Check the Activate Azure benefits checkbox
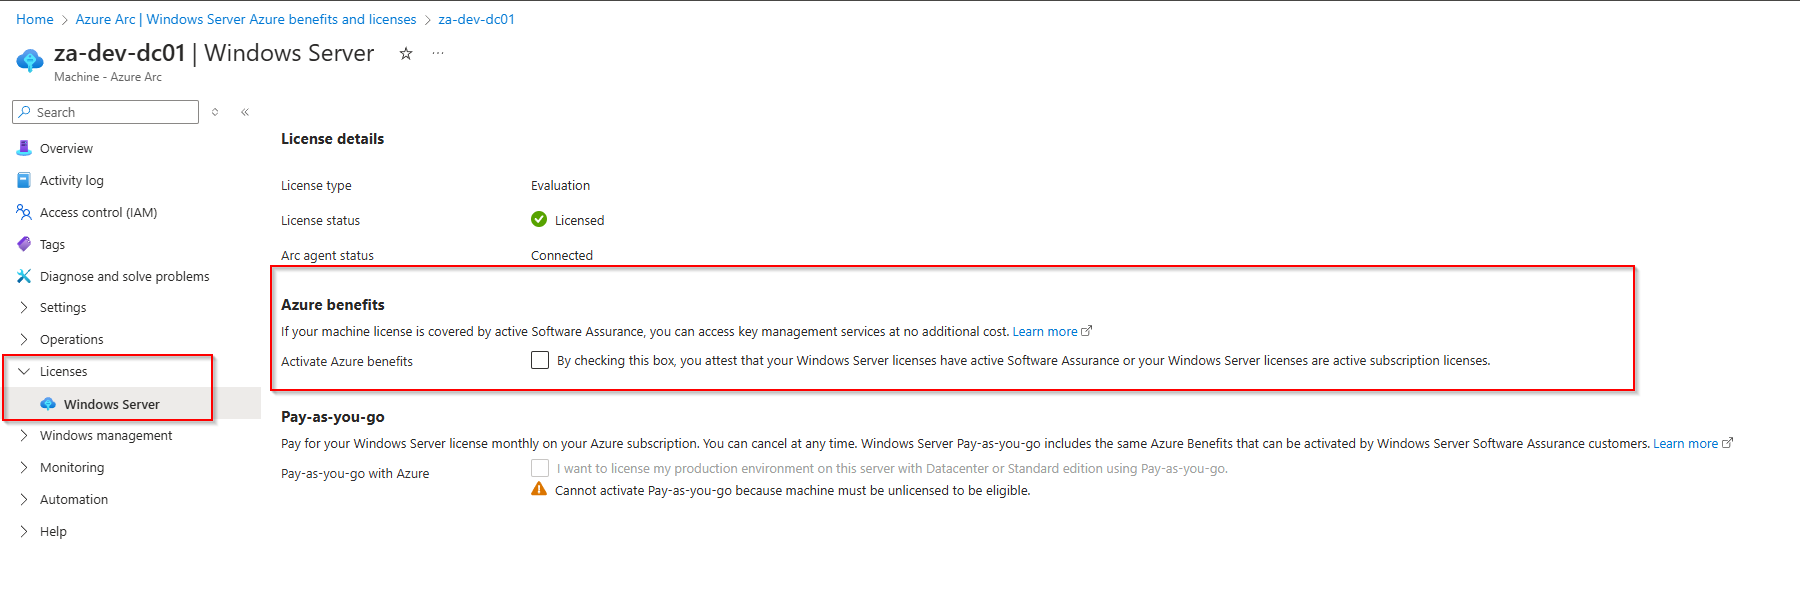Image resolution: width=1800 pixels, height=614 pixels. point(540,360)
